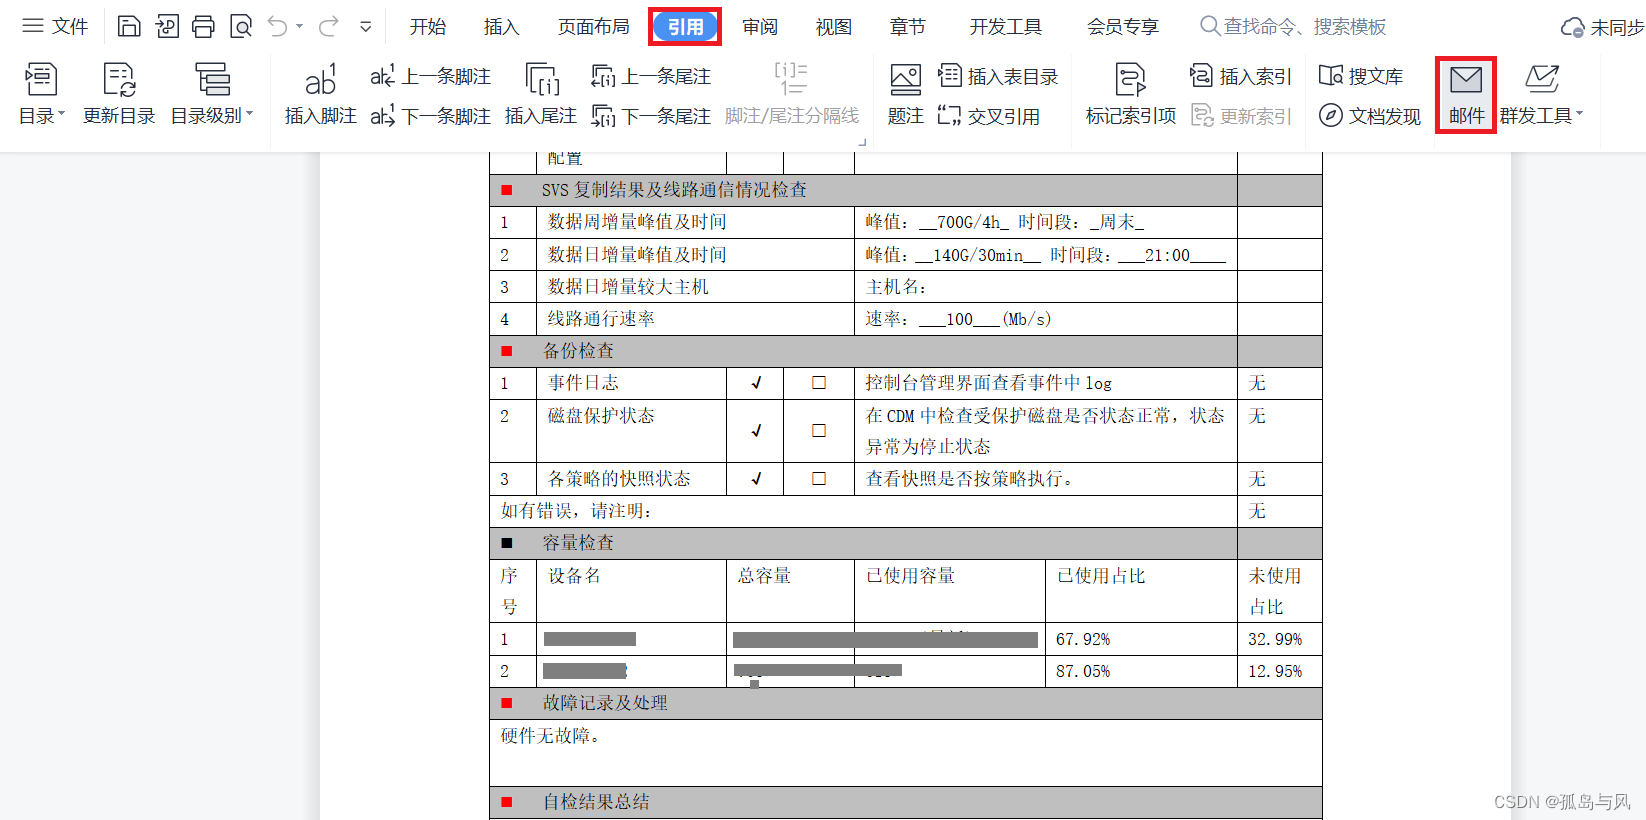Click the Print icon

point(203,26)
